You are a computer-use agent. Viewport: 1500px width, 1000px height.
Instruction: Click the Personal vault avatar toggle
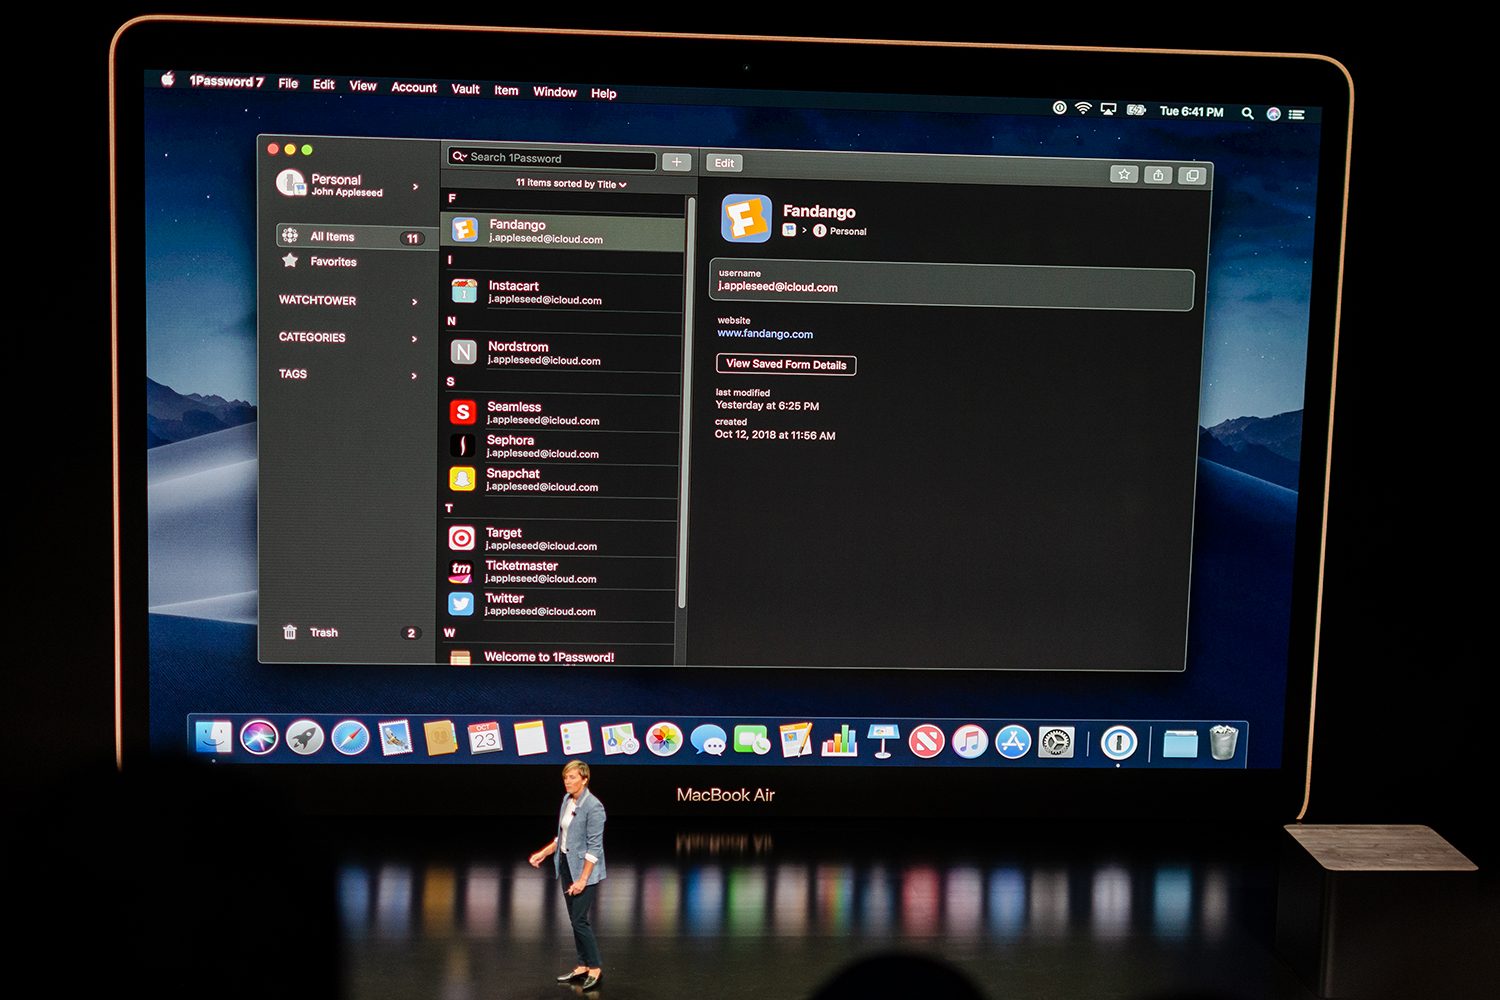(x=291, y=184)
